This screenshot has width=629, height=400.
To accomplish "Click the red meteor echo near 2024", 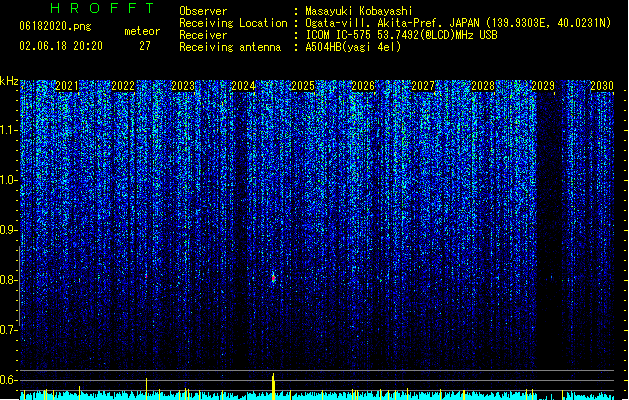I will point(273,278).
